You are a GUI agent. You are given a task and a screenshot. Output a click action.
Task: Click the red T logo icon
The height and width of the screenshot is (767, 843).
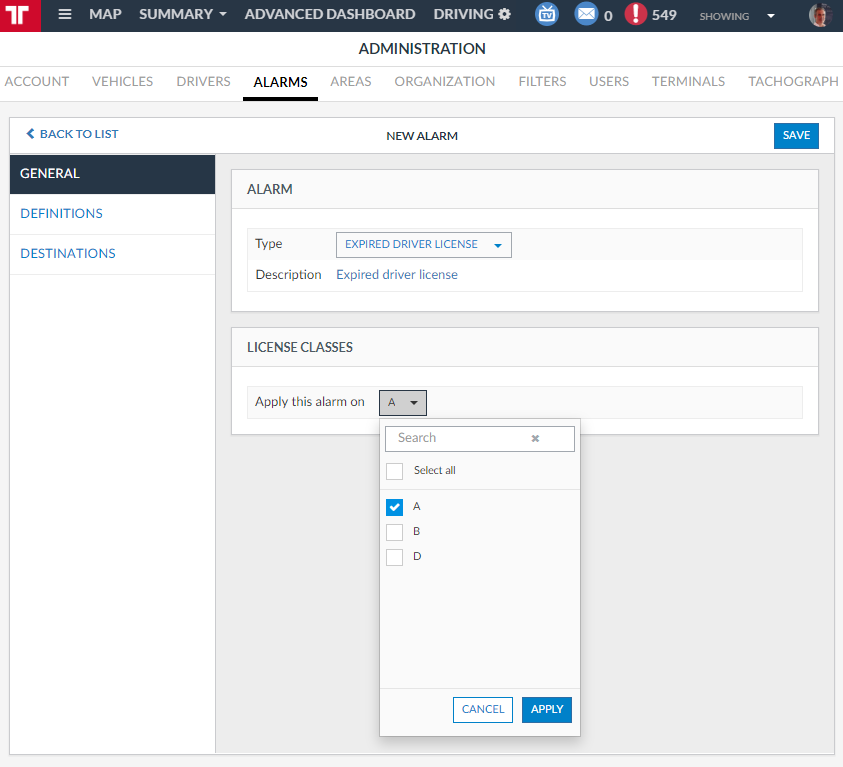click(20, 16)
